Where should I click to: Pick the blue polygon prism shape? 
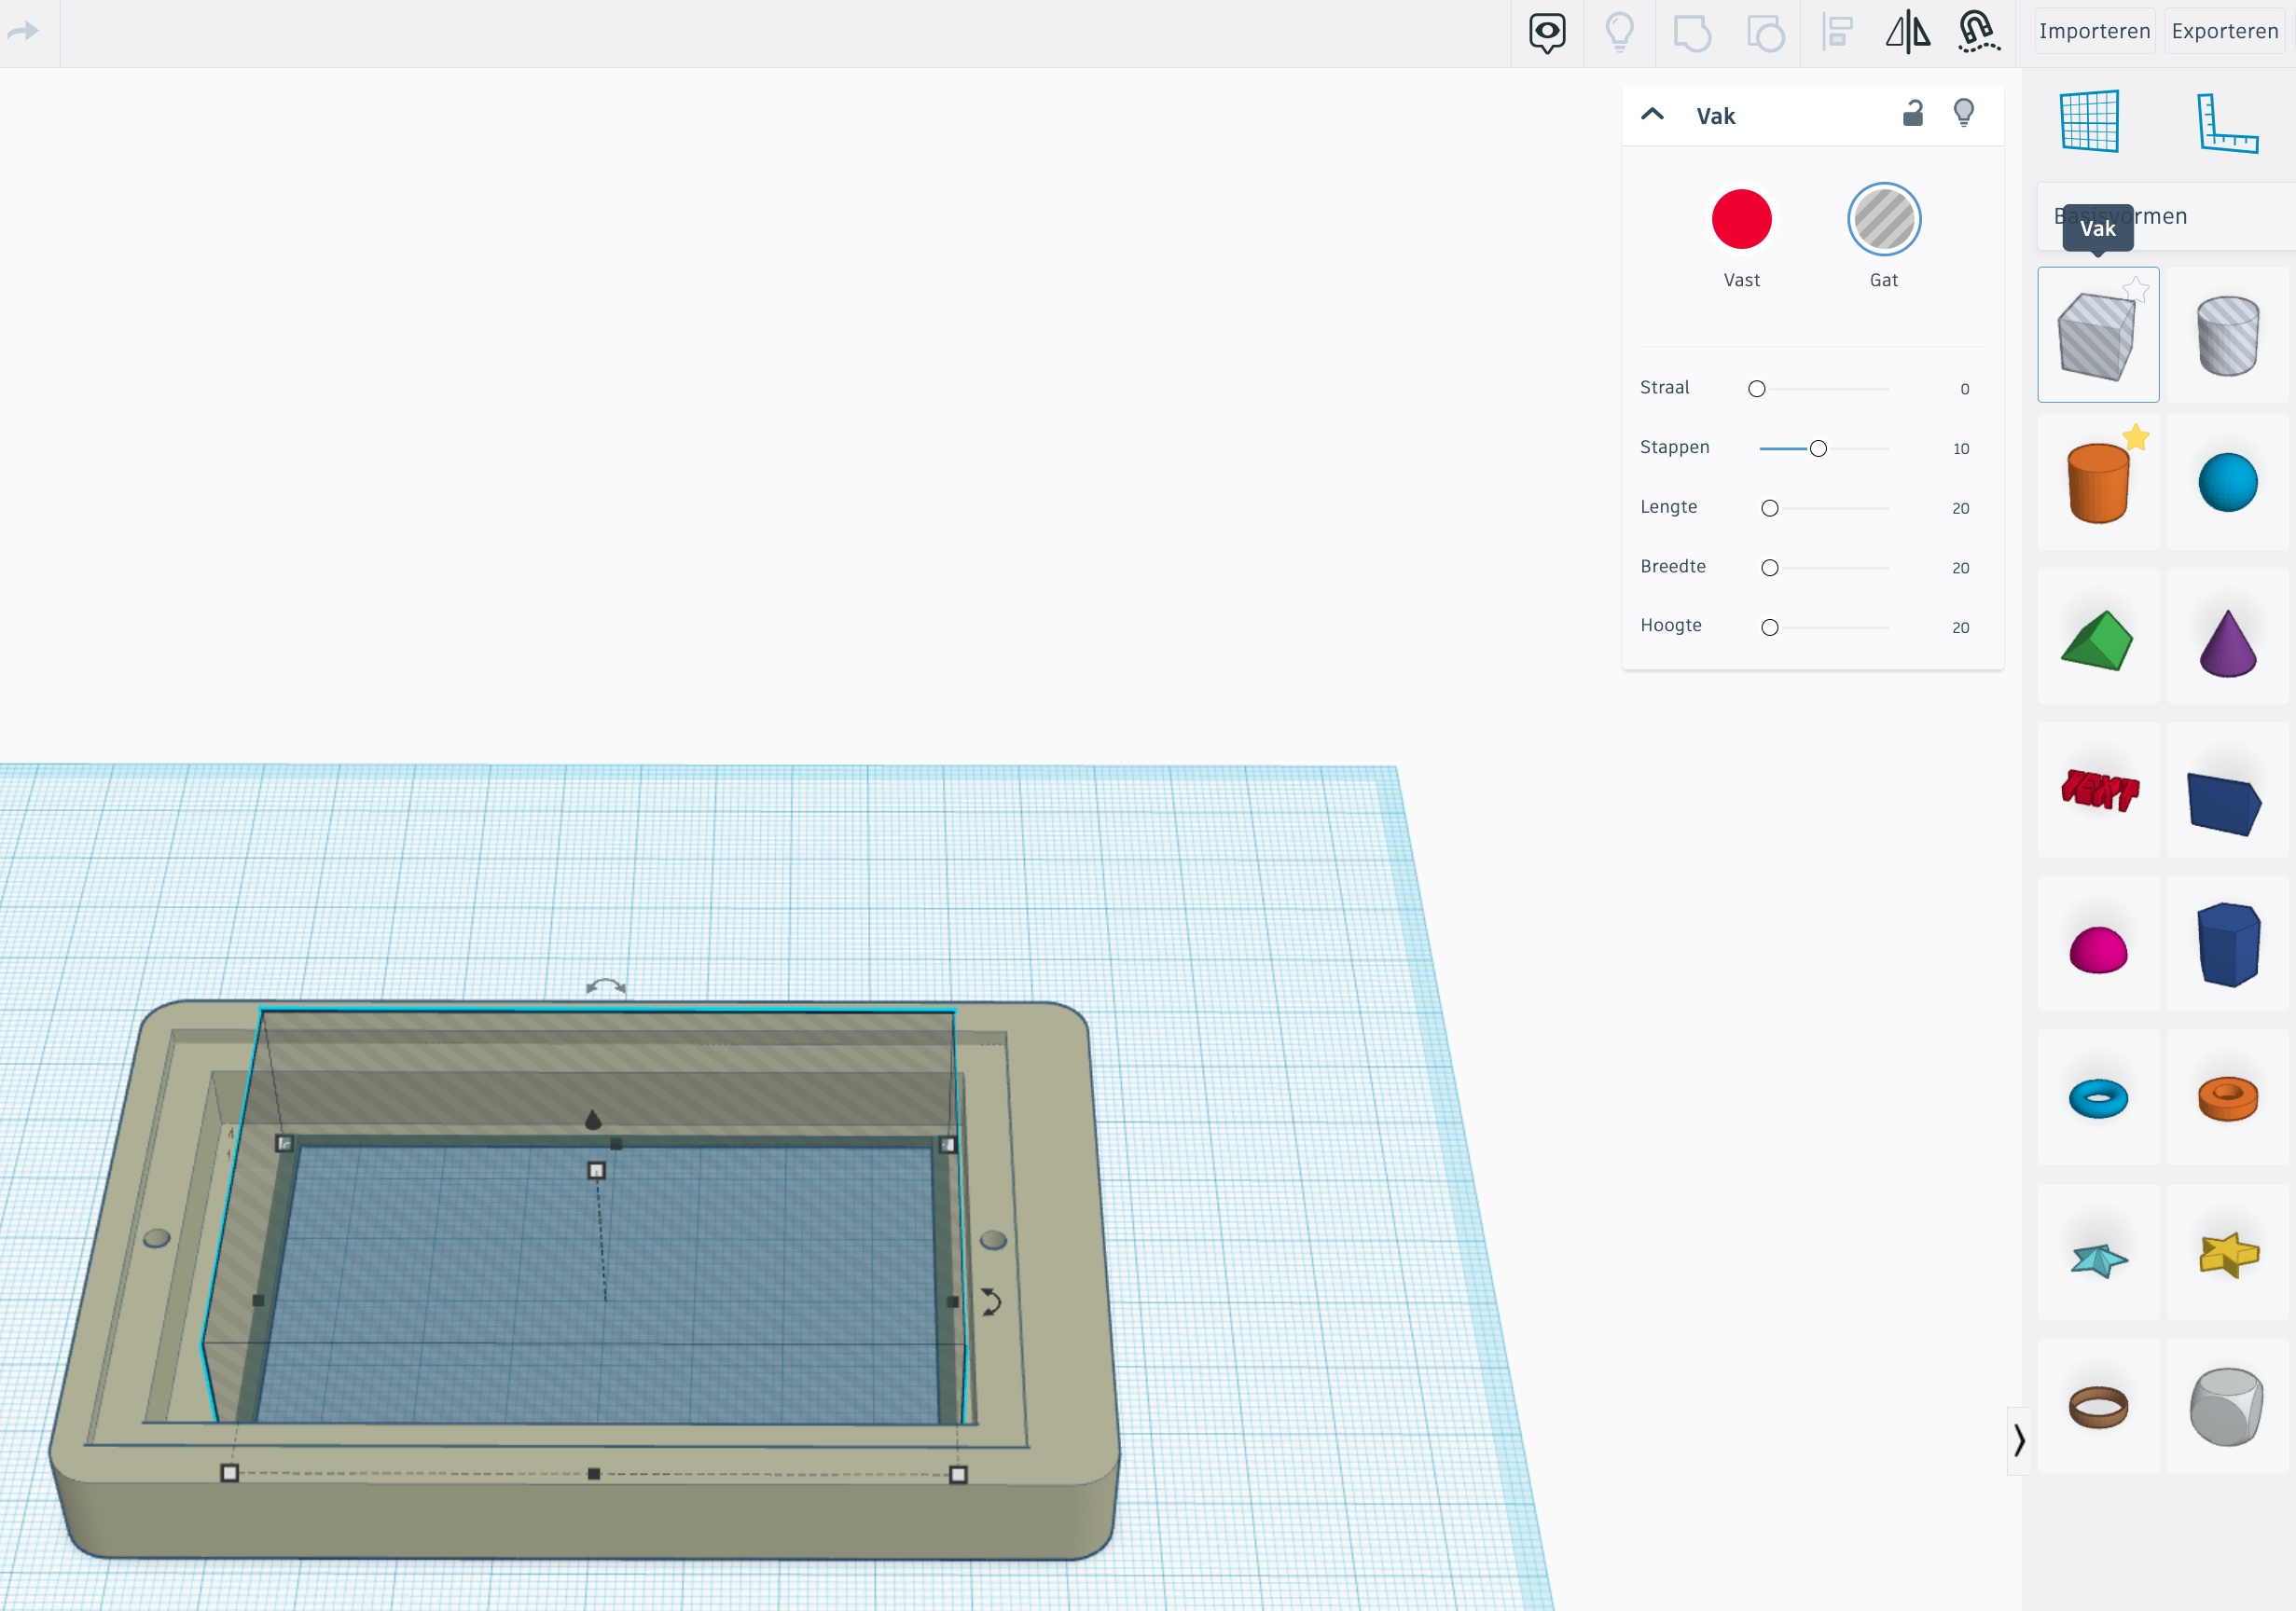(x=2227, y=944)
